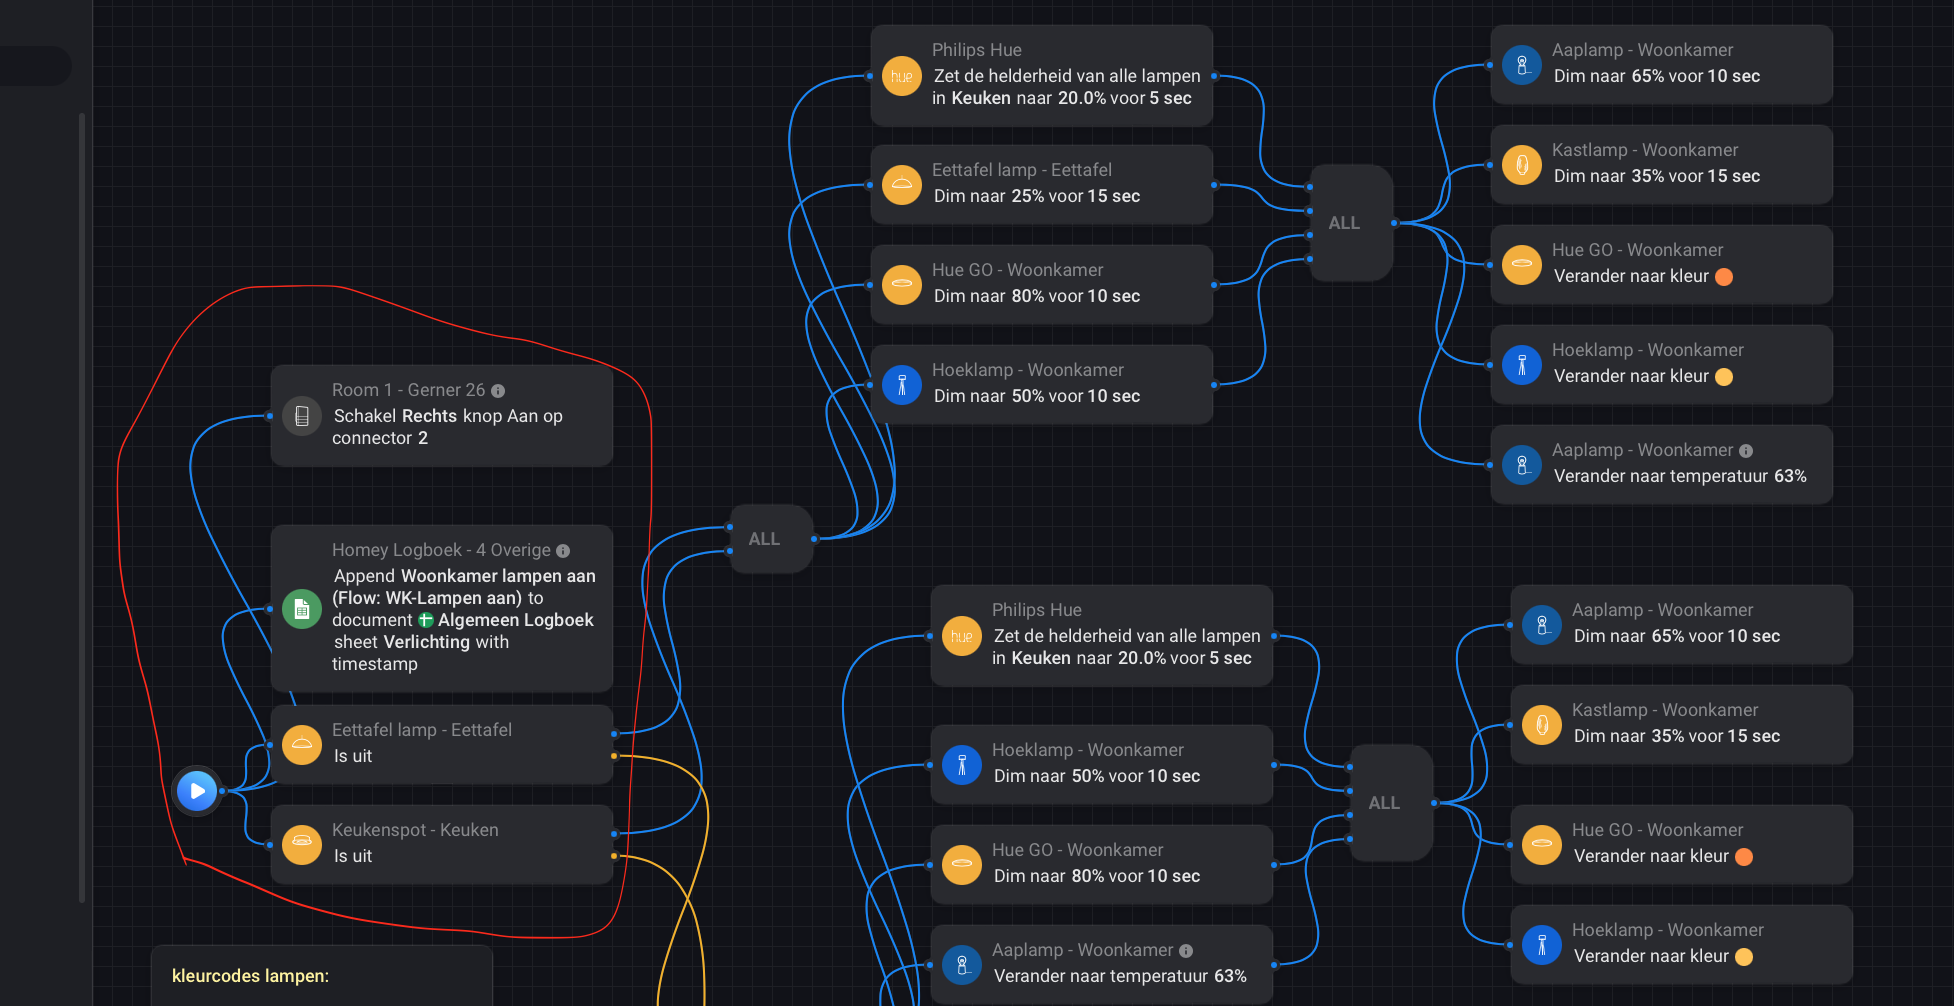Select the green spreadsheet icon on Homey Logboek card
Screen dimensions: 1954x1006
click(302, 609)
